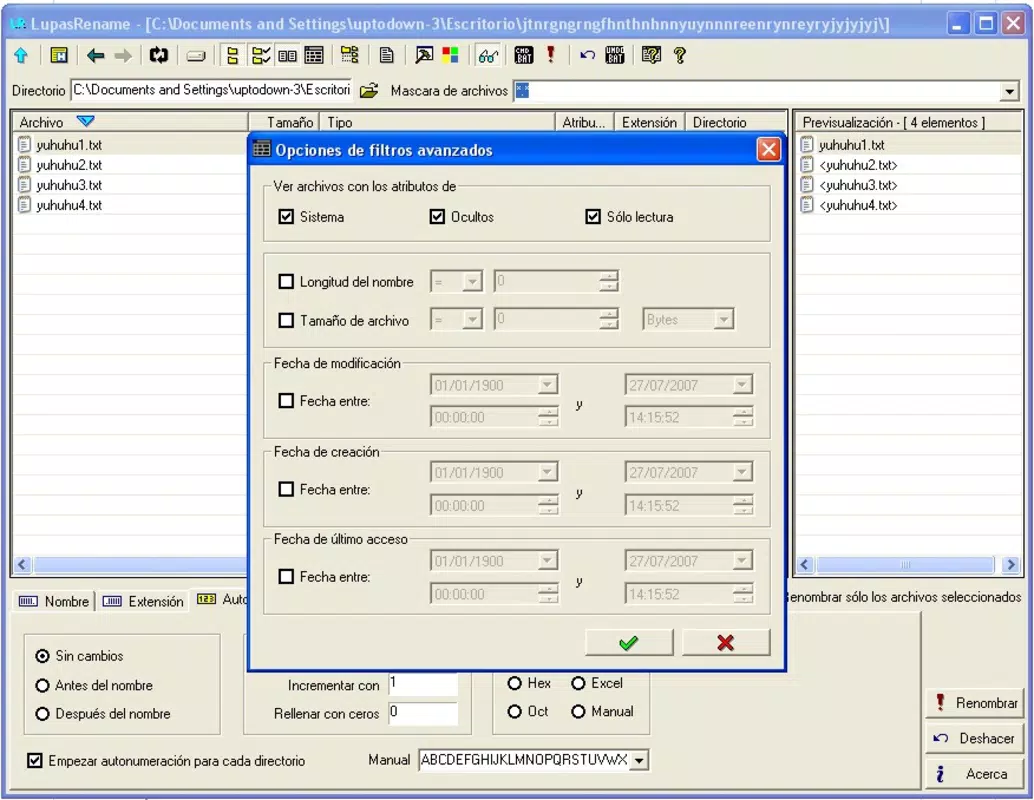
Task: Click the blue undo arrow toolbar icon
Action: pos(587,55)
